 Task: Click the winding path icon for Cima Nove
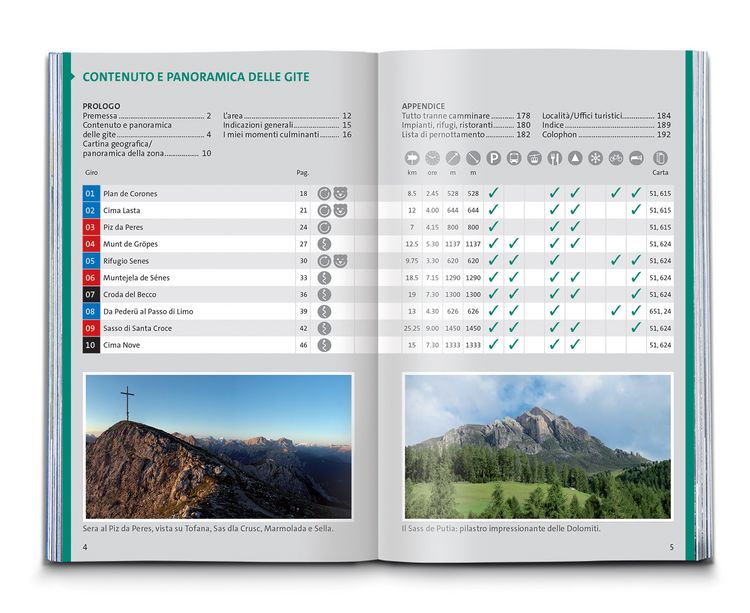tap(324, 345)
